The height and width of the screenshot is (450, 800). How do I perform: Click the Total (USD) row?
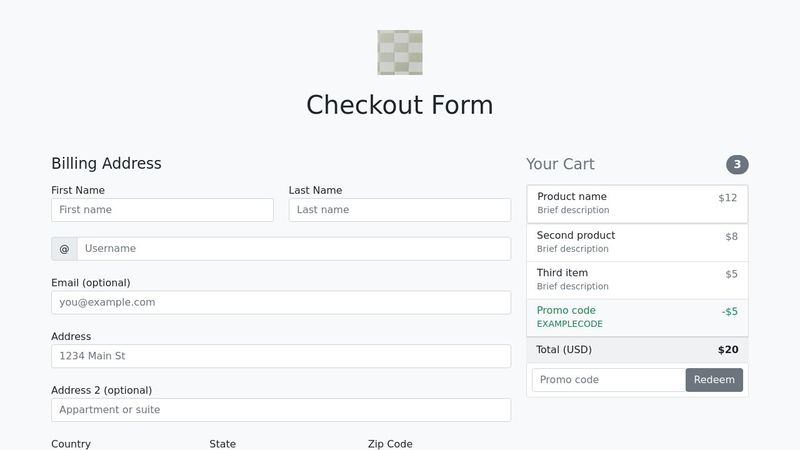click(x=637, y=350)
